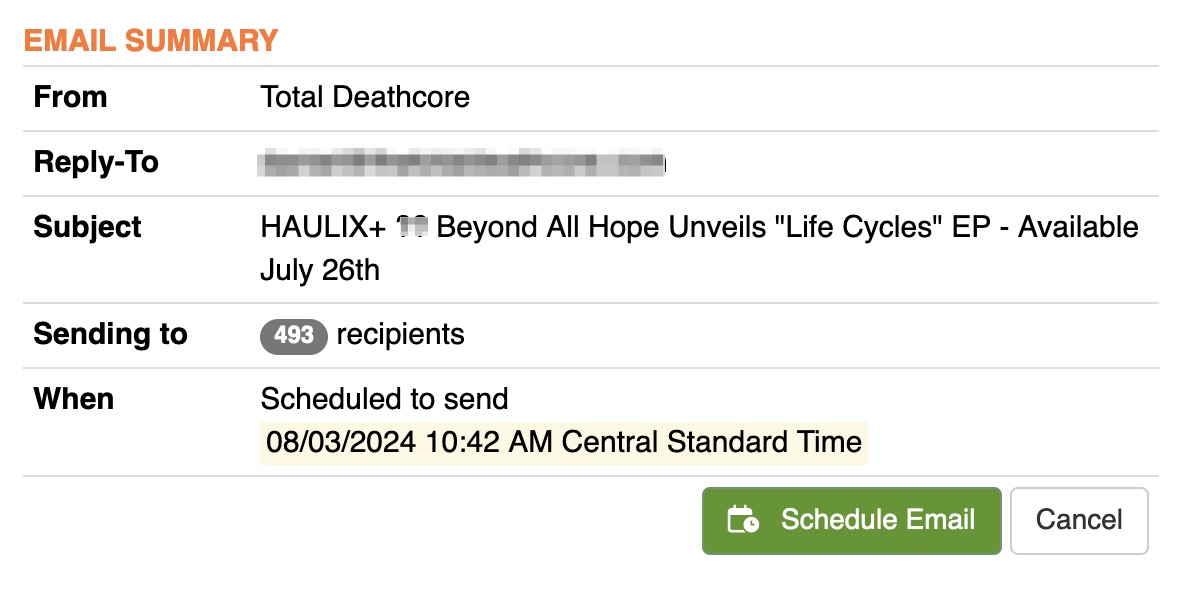Image resolution: width=1182 pixels, height=596 pixels.
Task: Click the Subject row label
Action: pos(88,228)
